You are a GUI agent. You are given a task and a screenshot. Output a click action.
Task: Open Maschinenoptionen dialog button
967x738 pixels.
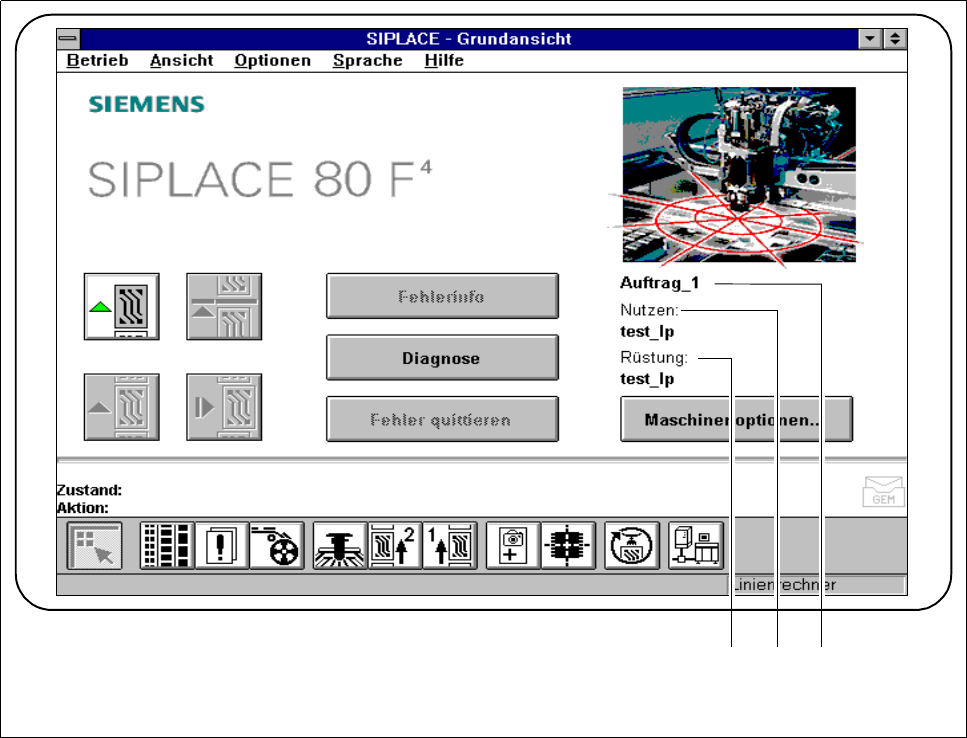pyautogui.click(x=736, y=419)
